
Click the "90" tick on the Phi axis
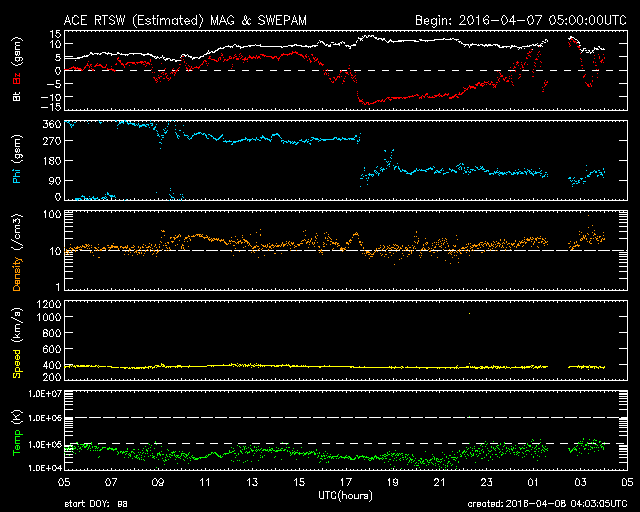55,180
